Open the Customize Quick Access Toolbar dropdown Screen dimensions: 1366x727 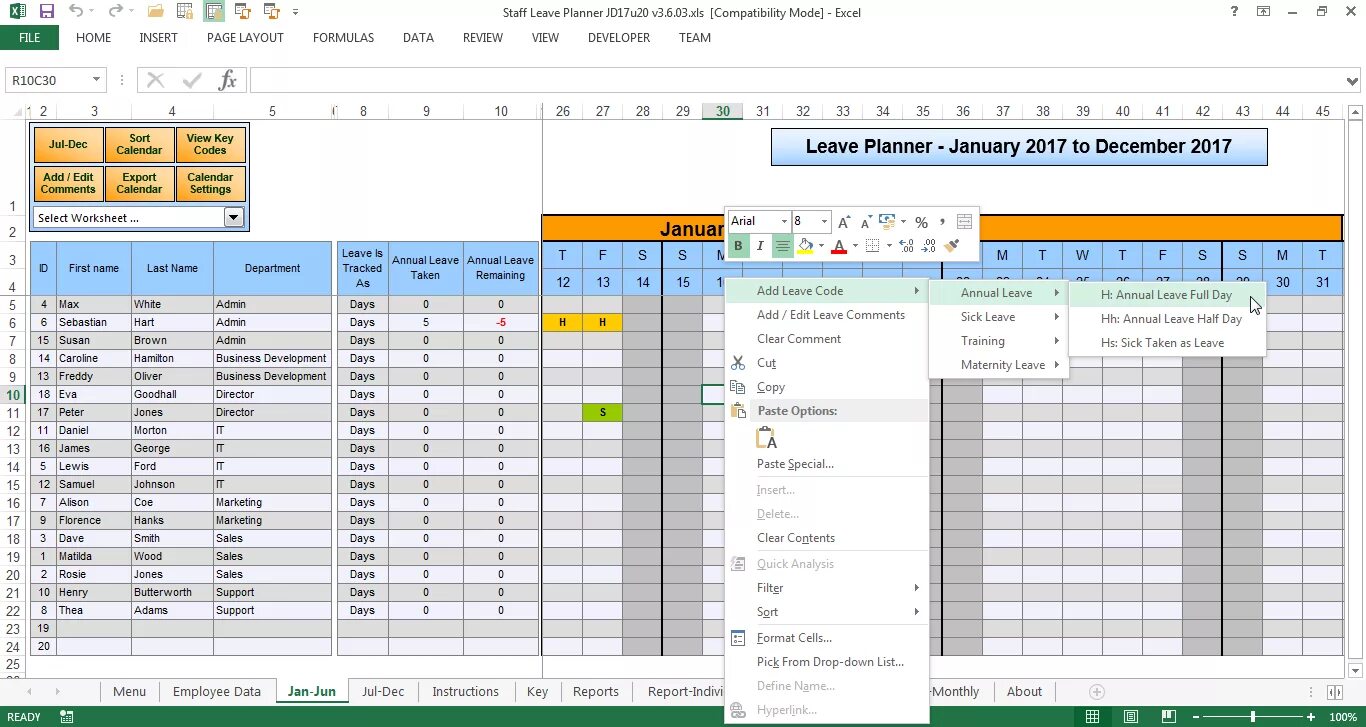[x=296, y=12]
